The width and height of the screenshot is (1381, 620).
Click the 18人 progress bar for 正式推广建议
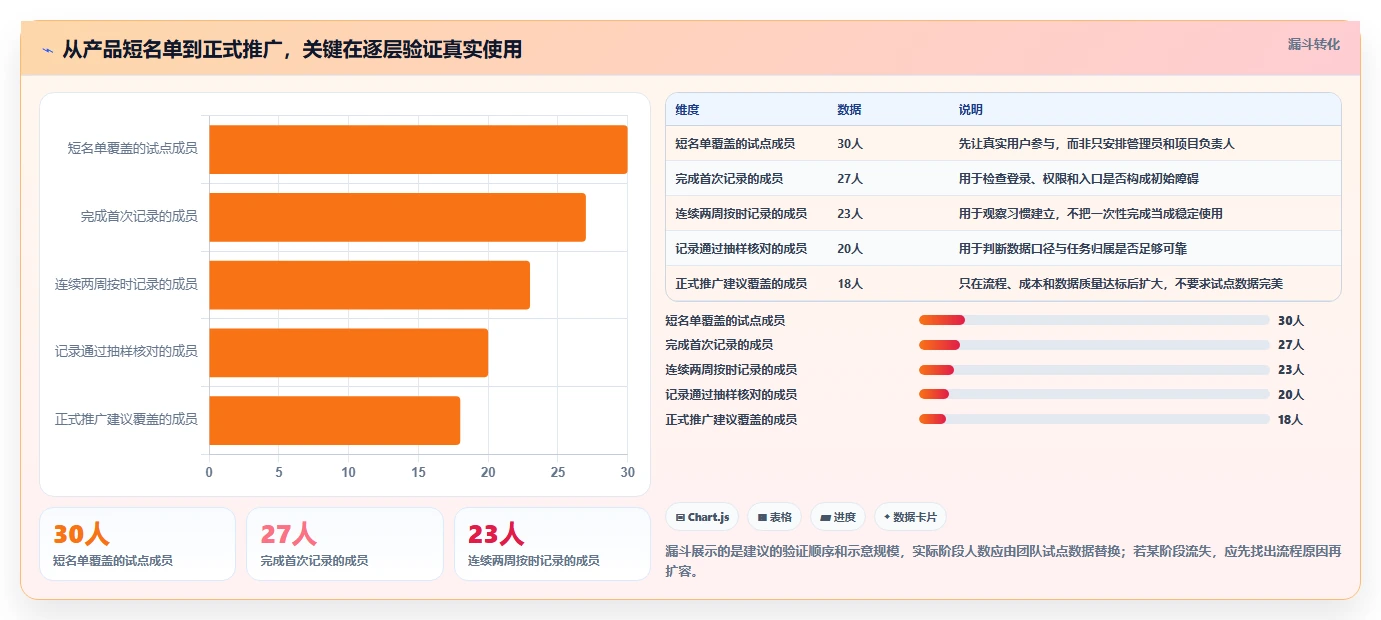1094,419
